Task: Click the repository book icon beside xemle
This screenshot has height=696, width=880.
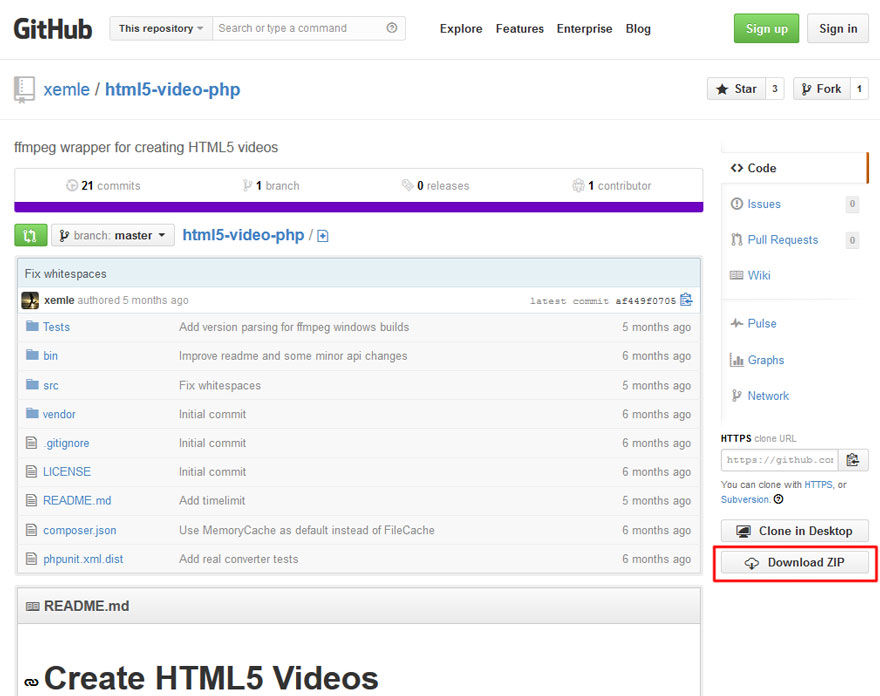Action: tap(24, 90)
